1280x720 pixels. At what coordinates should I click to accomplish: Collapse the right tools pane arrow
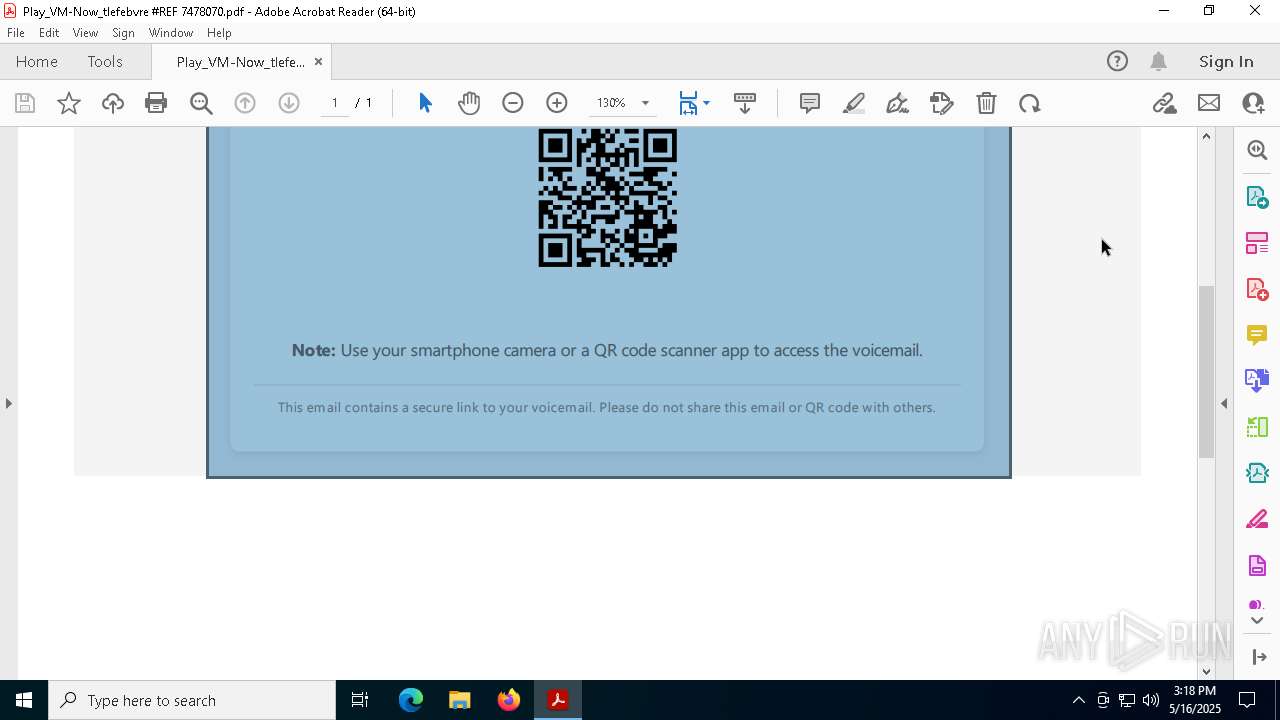[x=1224, y=403]
